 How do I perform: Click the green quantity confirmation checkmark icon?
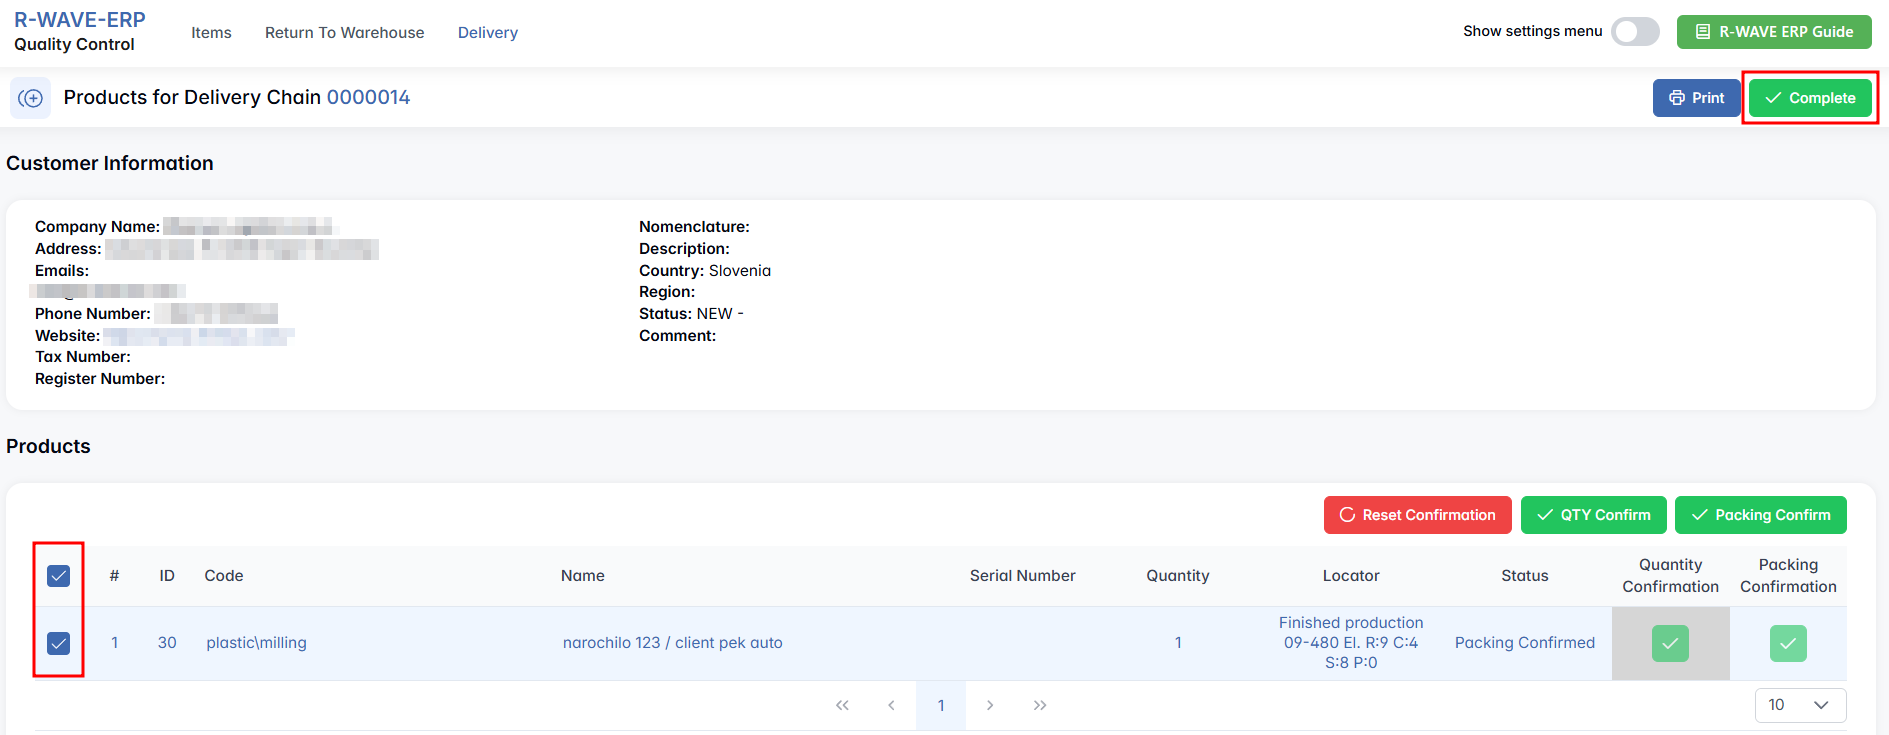tap(1670, 643)
